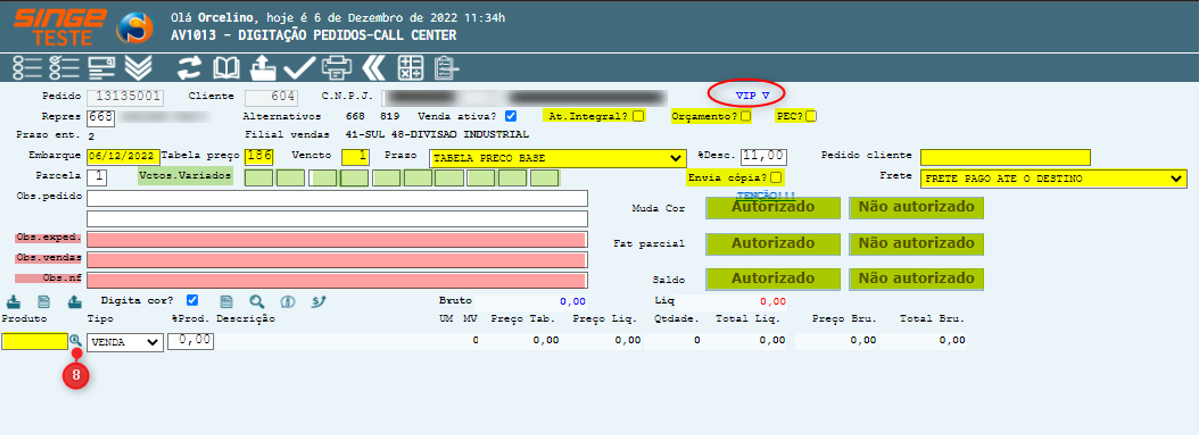The width and height of the screenshot is (1199, 435).
Task: Click the Pedido cliente input field
Action: 1004,157
